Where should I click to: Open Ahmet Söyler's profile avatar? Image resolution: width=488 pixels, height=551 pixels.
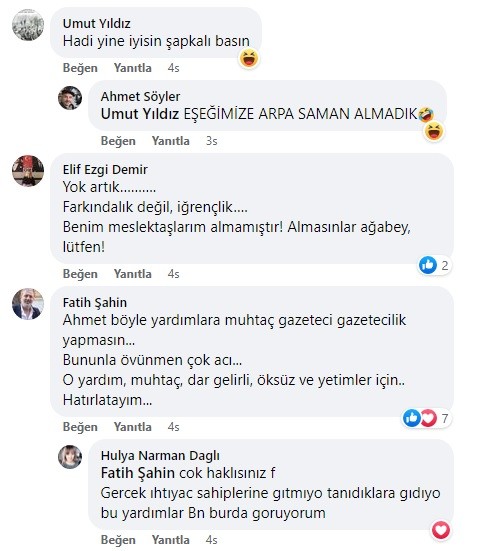70,98
